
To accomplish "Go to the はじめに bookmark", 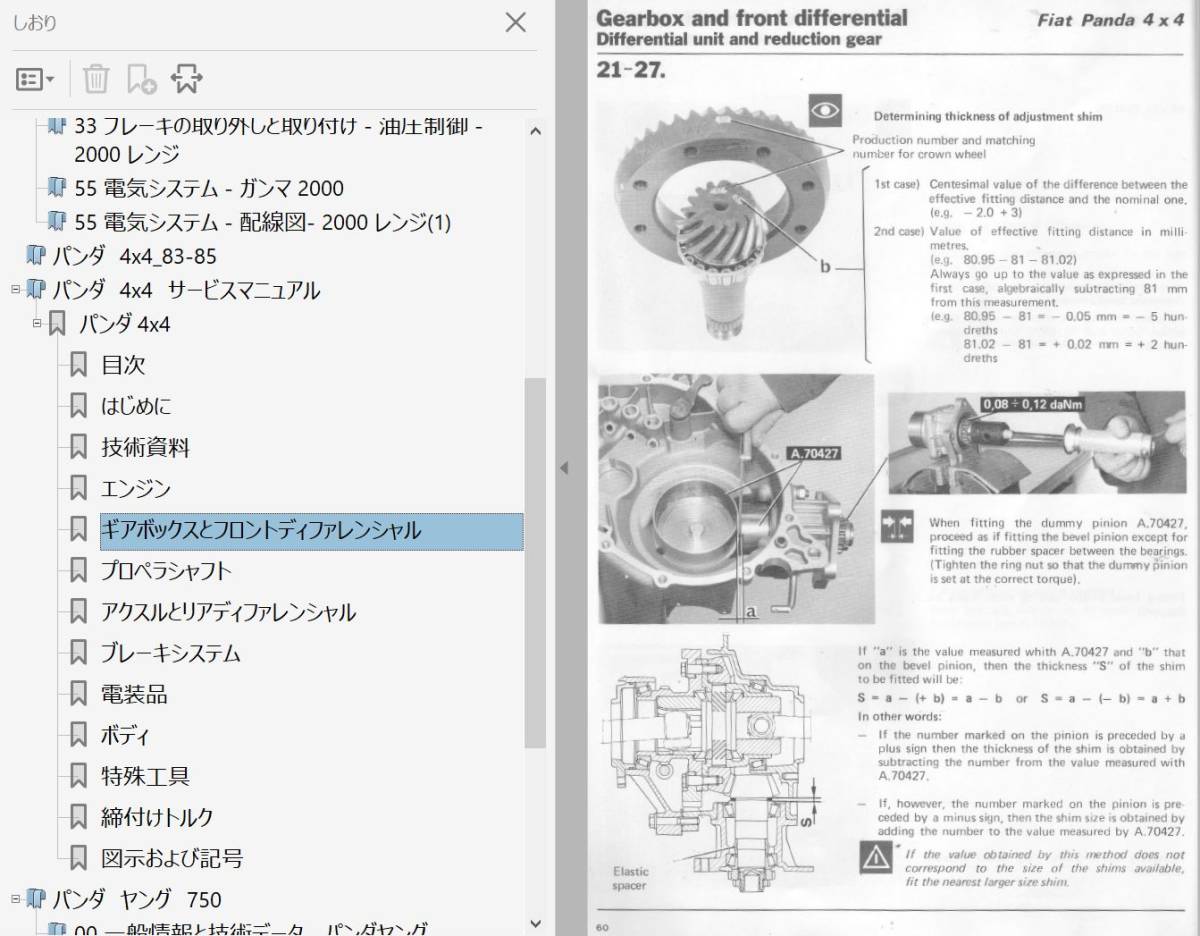I will (136, 406).
